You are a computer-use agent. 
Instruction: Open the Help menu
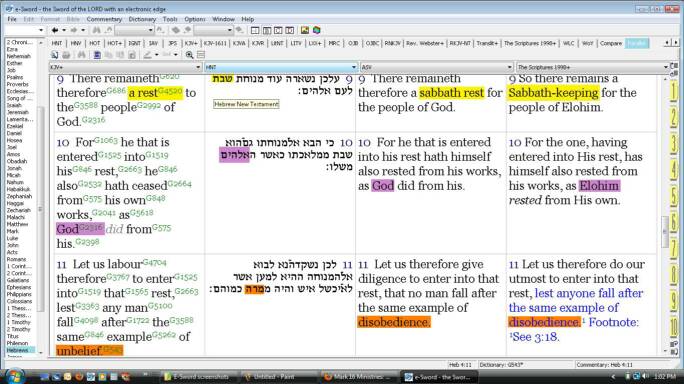click(248, 19)
